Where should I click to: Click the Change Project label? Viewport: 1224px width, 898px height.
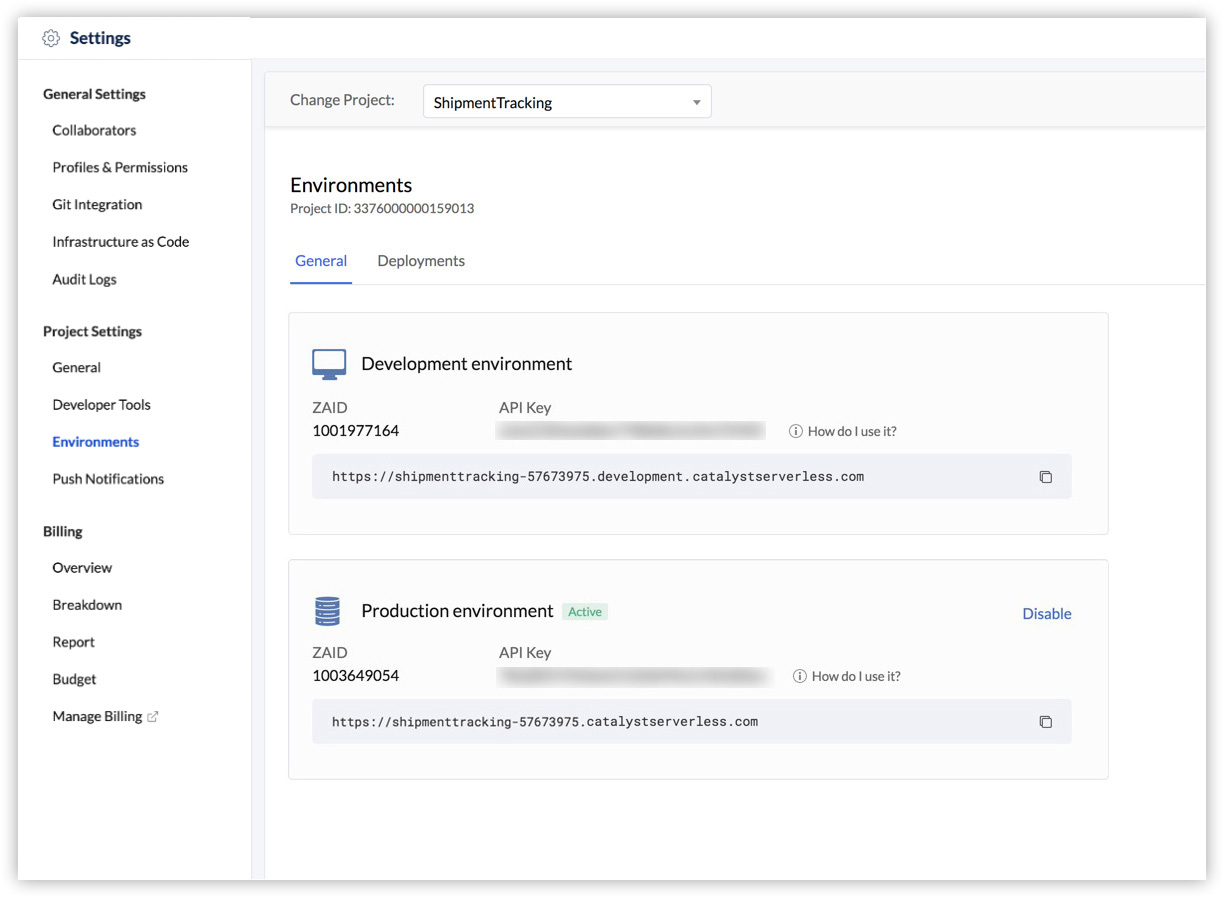[x=342, y=100]
